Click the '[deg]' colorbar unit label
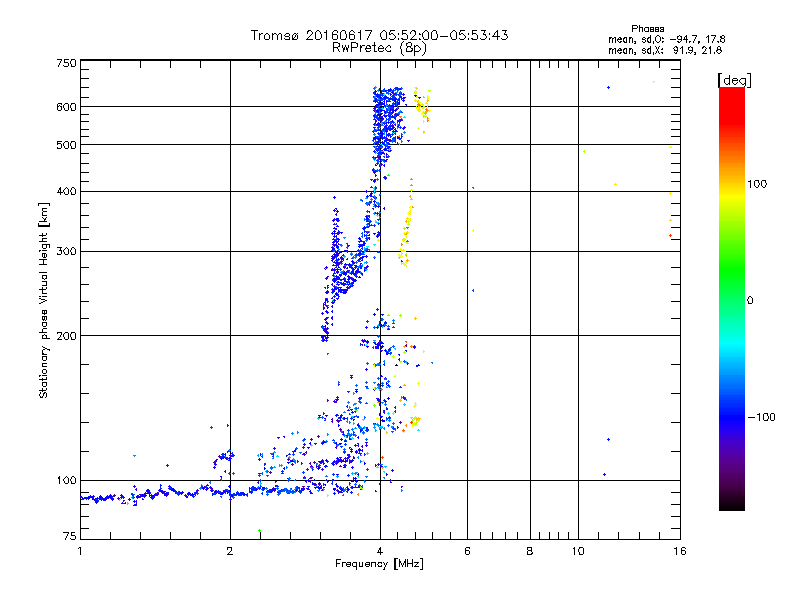This screenshot has height=600, width=800. coord(734,80)
